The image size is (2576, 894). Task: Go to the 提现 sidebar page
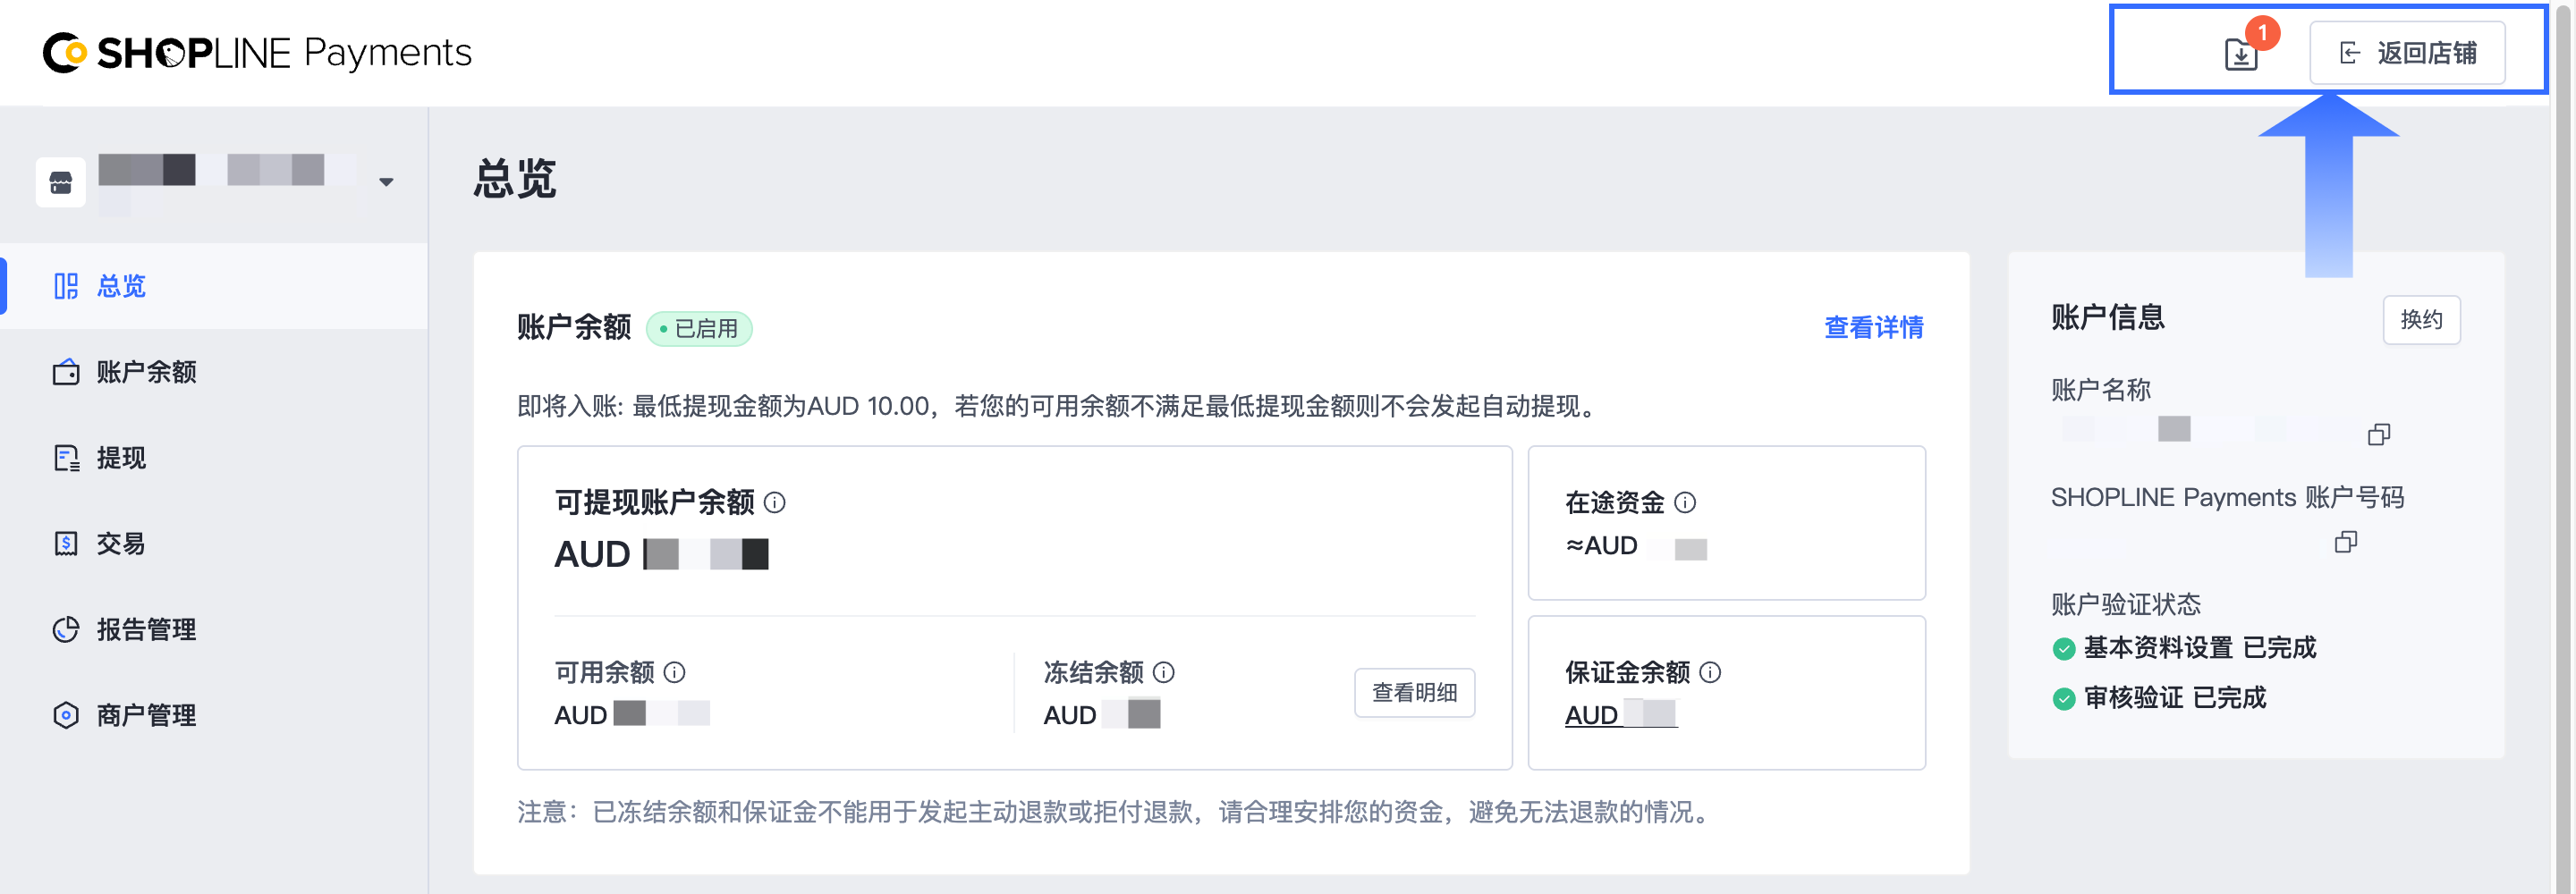coord(121,459)
